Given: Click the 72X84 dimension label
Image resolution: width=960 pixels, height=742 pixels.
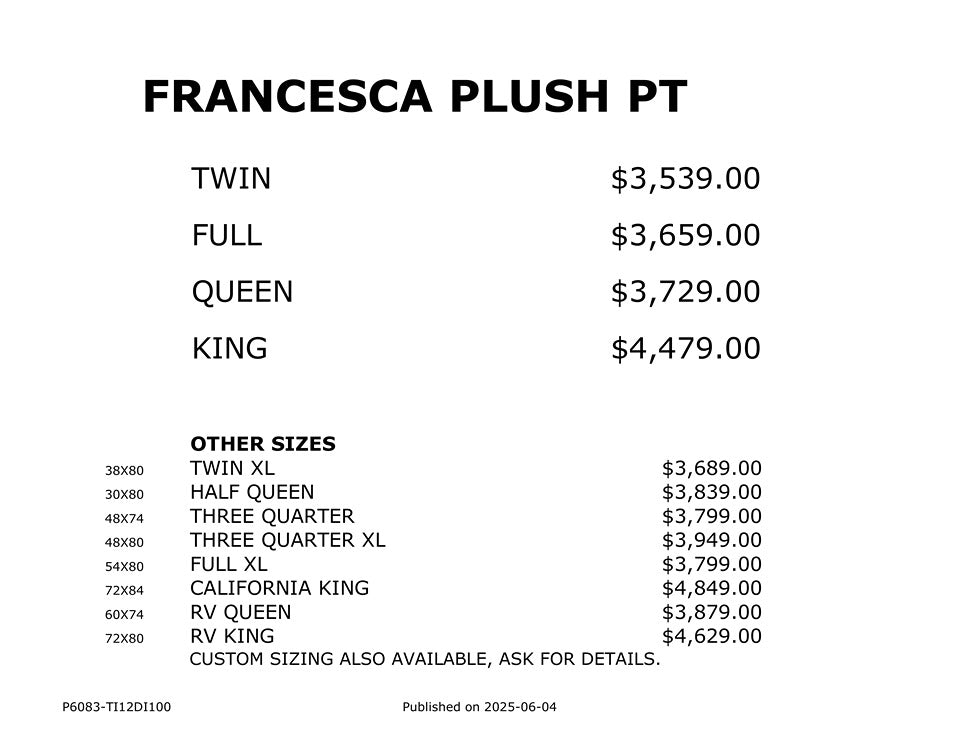Looking at the screenshot, I should [124, 590].
